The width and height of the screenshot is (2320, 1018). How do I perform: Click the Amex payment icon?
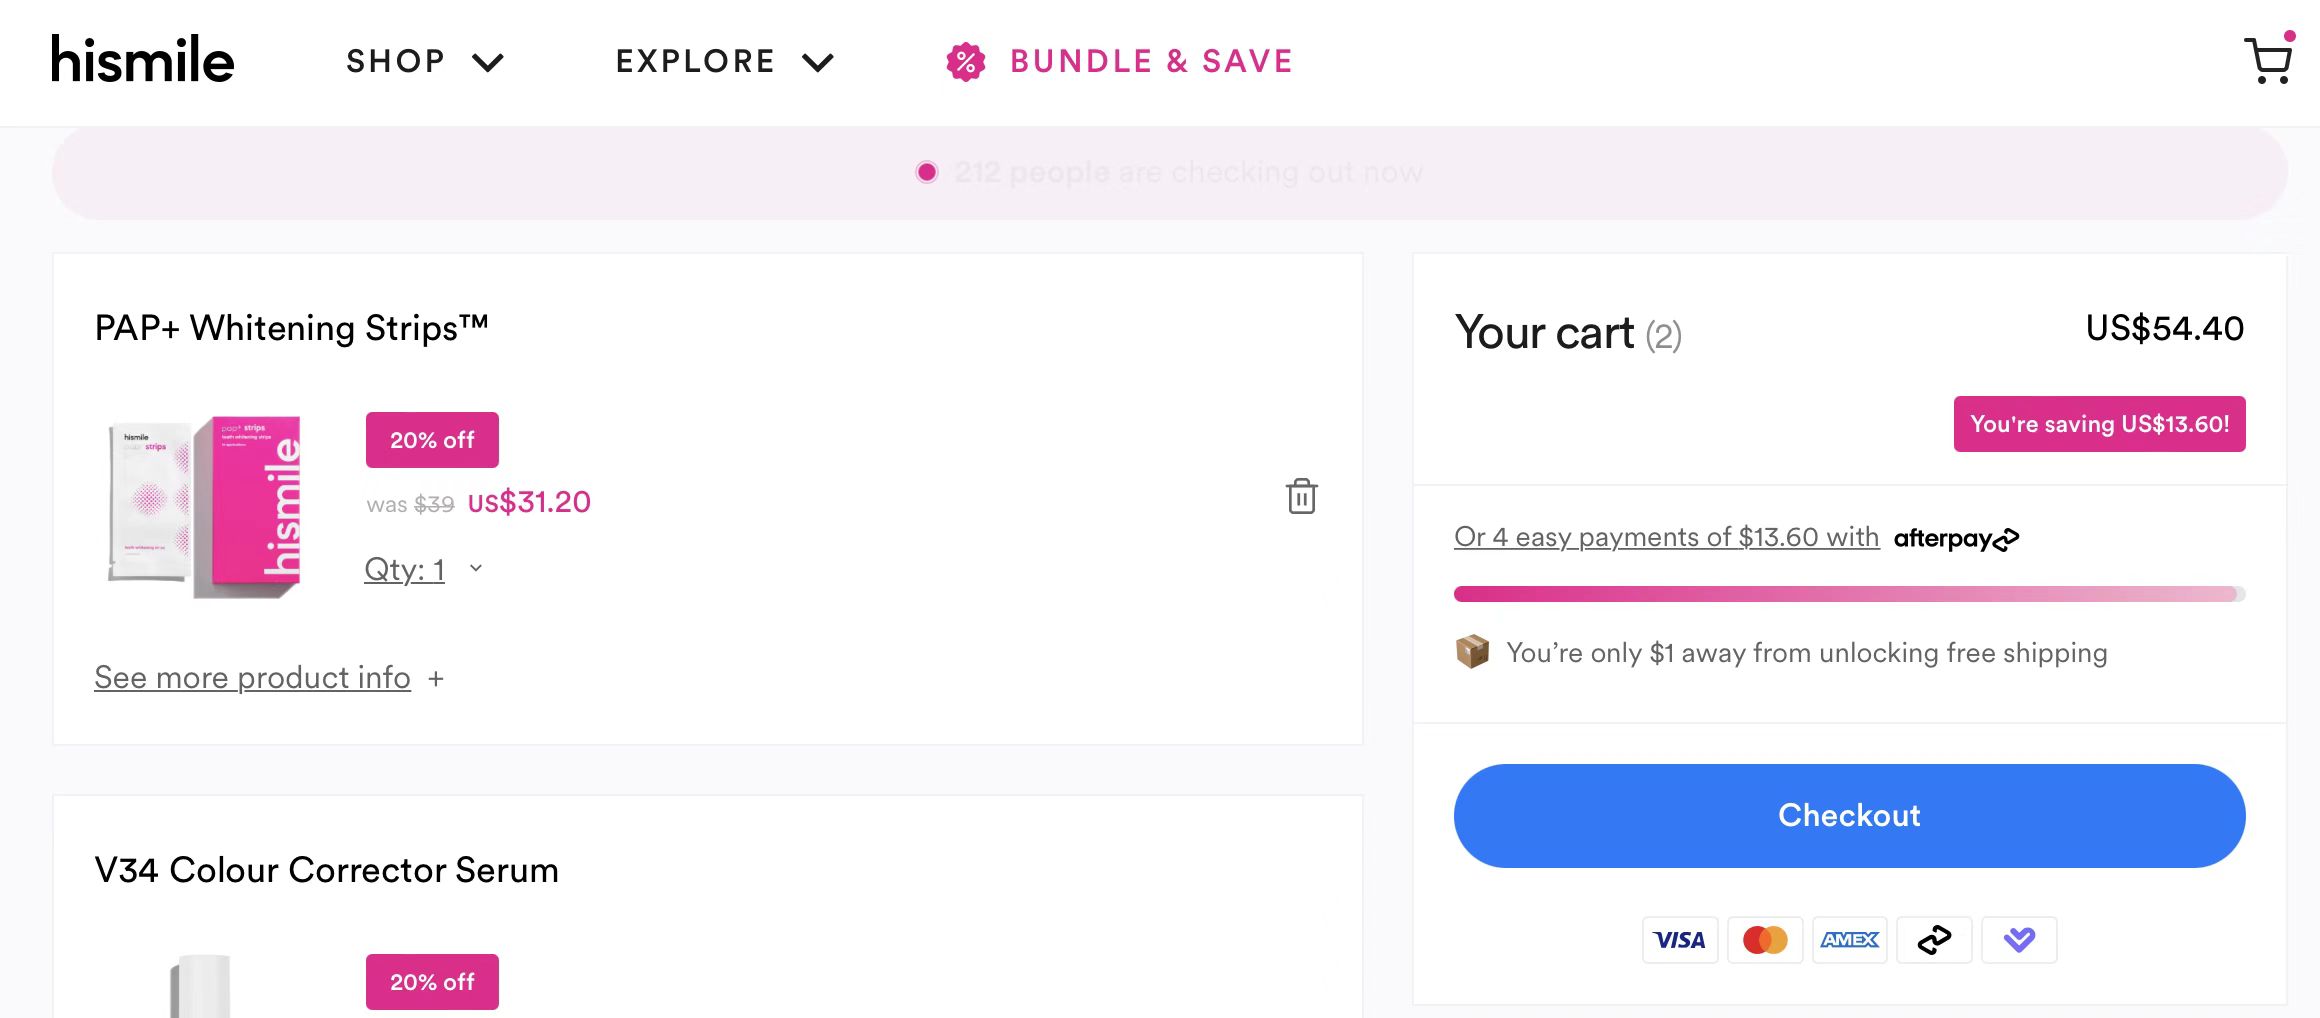[1849, 940]
